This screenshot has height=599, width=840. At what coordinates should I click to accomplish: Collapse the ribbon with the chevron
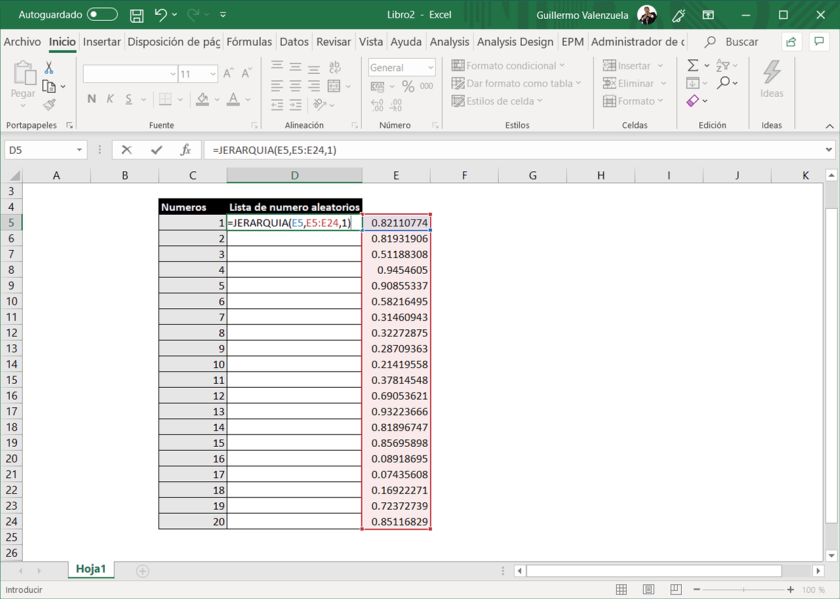point(829,126)
